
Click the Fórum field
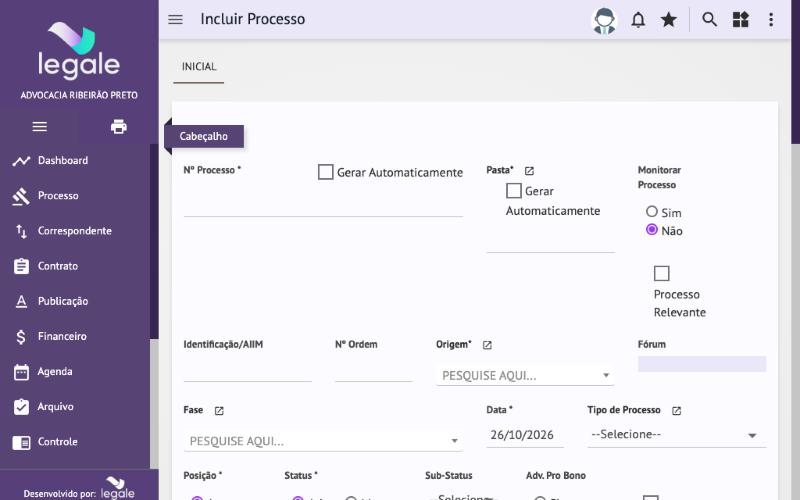pyautogui.click(x=702, y=364)
